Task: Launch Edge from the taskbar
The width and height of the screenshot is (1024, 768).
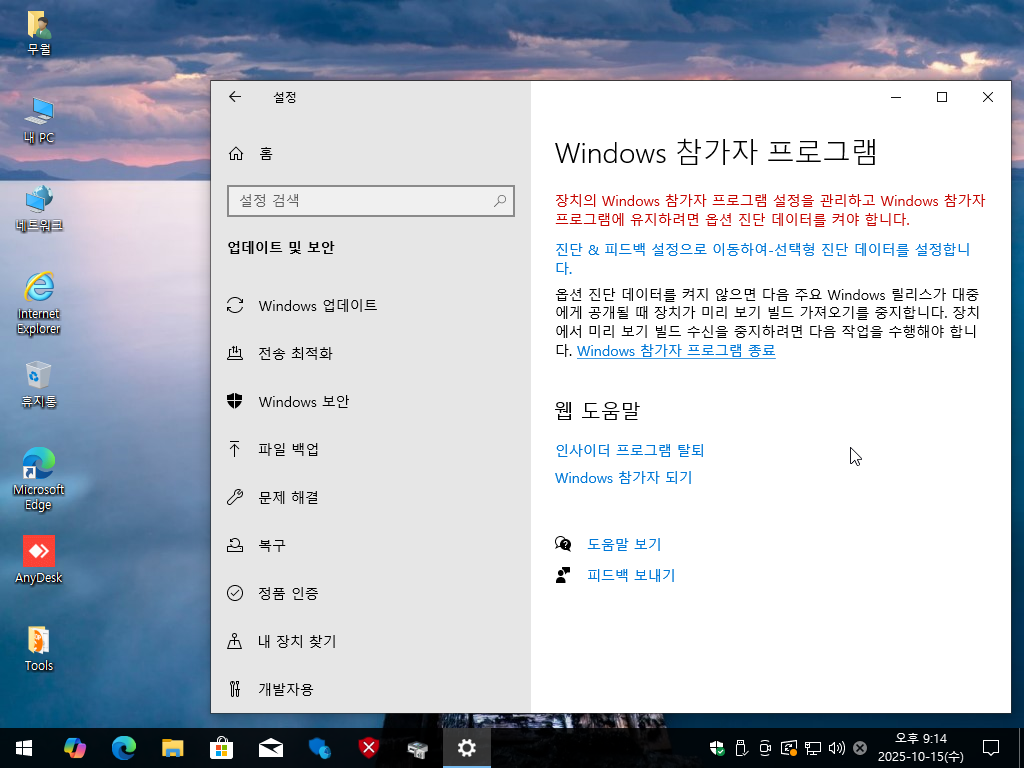Action: click(x=123, y=748)
